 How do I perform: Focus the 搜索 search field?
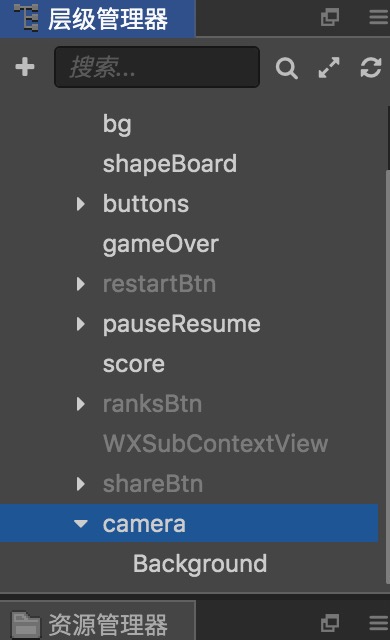pos(157,67)
